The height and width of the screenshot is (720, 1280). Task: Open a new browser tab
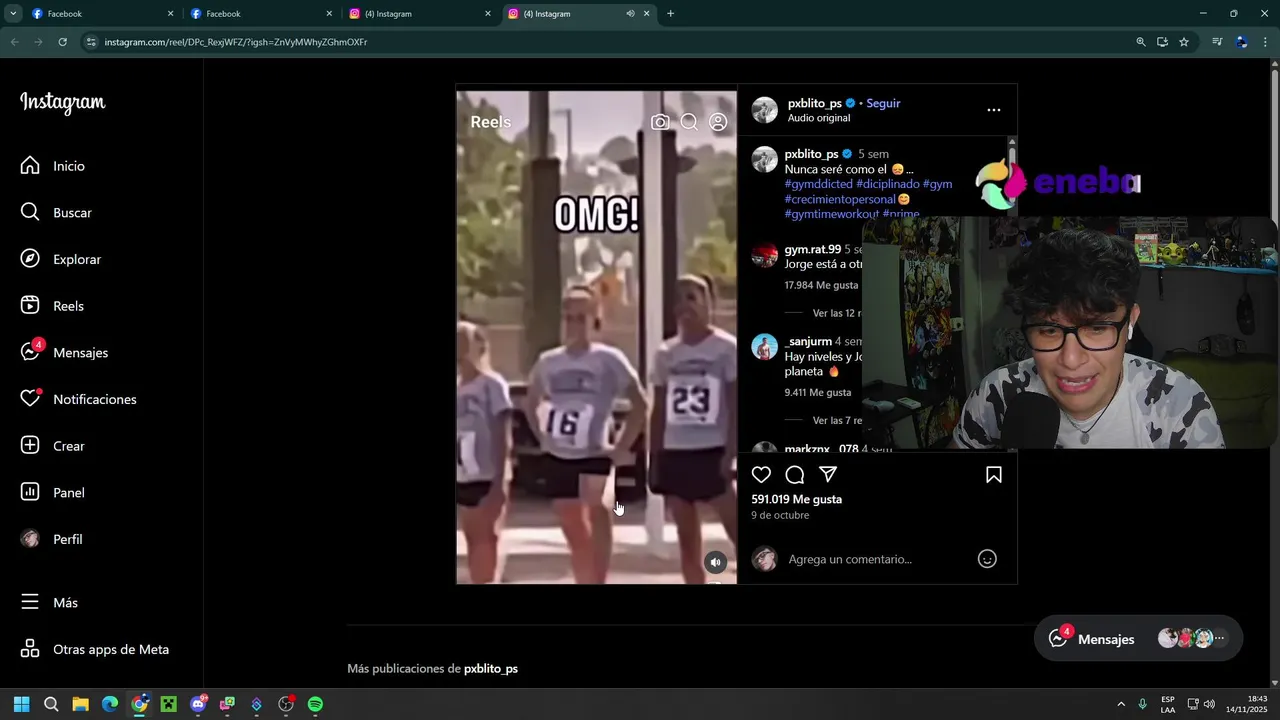(670, 14)
